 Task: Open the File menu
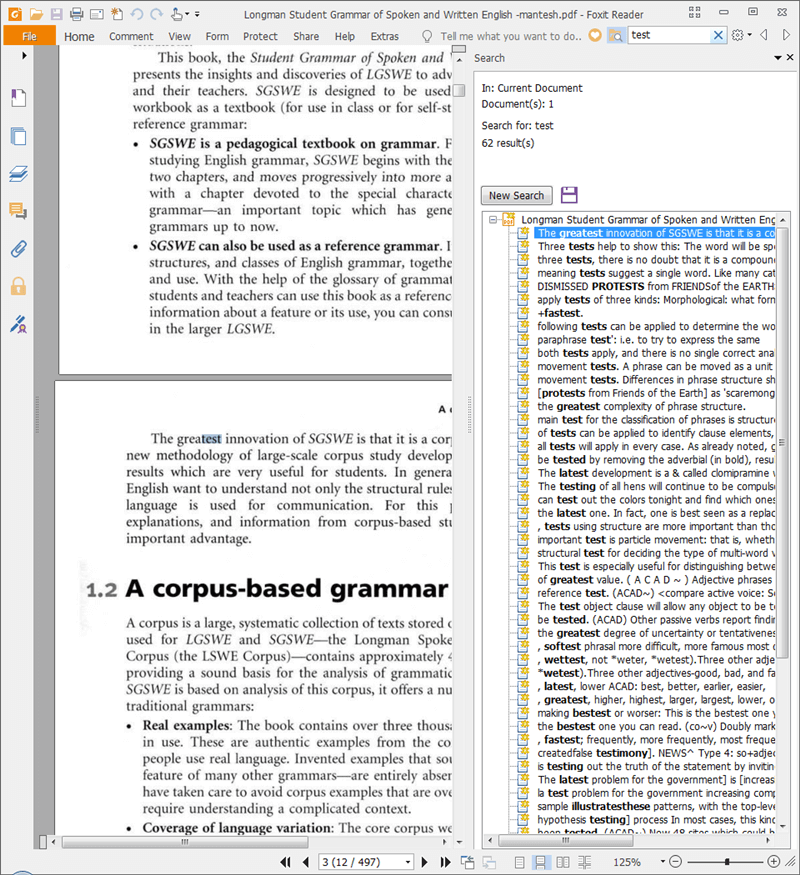click(x=28, y=36)
